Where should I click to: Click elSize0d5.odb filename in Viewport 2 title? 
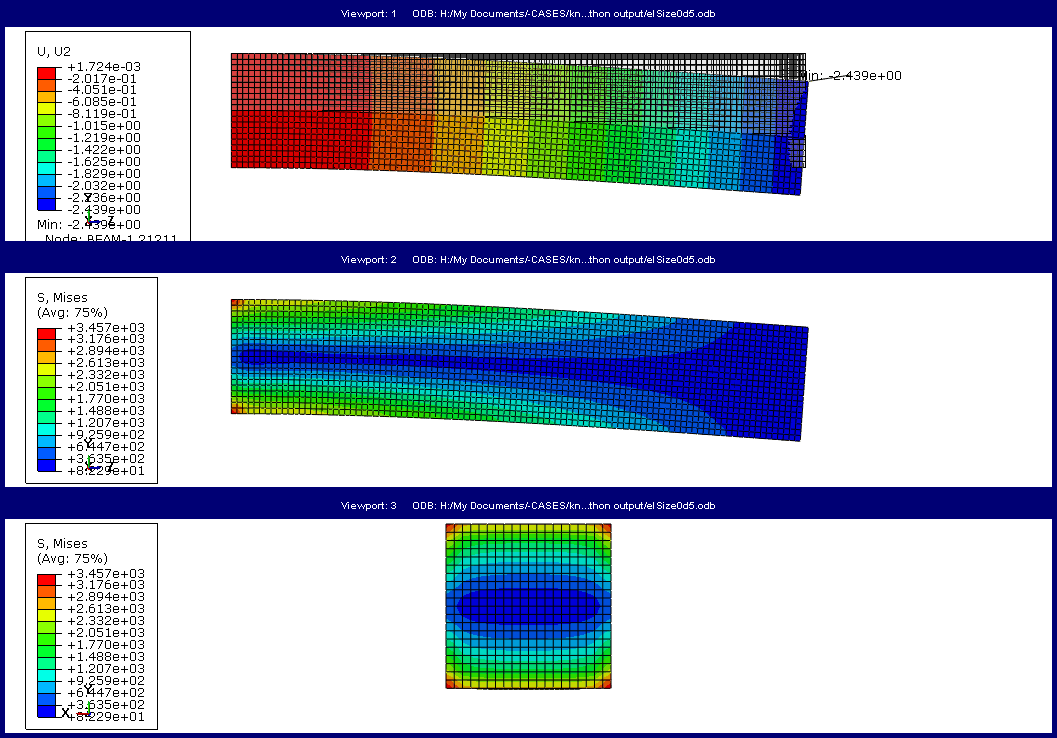tap(680, 259)
